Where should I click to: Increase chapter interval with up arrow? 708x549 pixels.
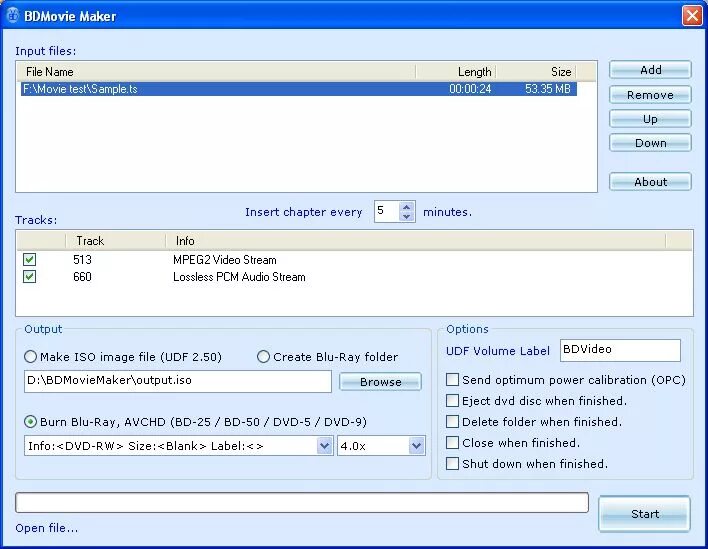tap(406, 207)
